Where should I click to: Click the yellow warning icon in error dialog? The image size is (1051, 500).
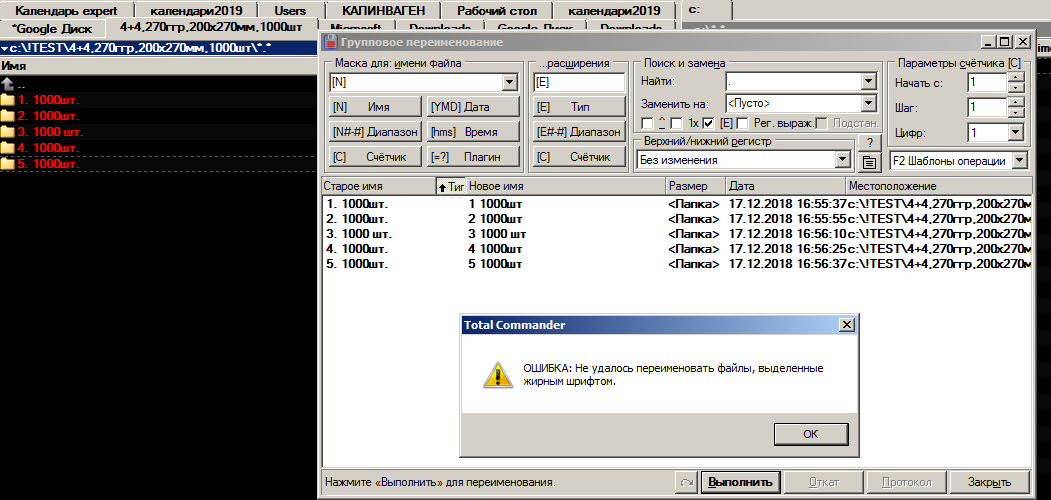pyautogui.click(x=497, y=375)
